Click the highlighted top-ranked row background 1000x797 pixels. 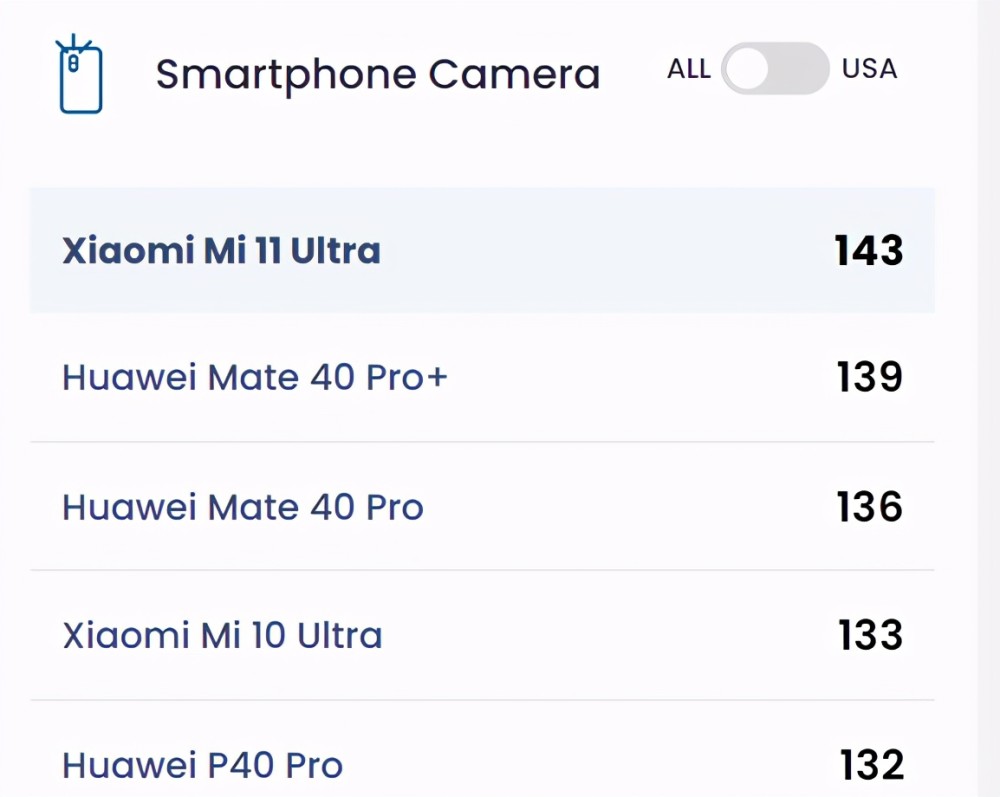tap(482, 250)
